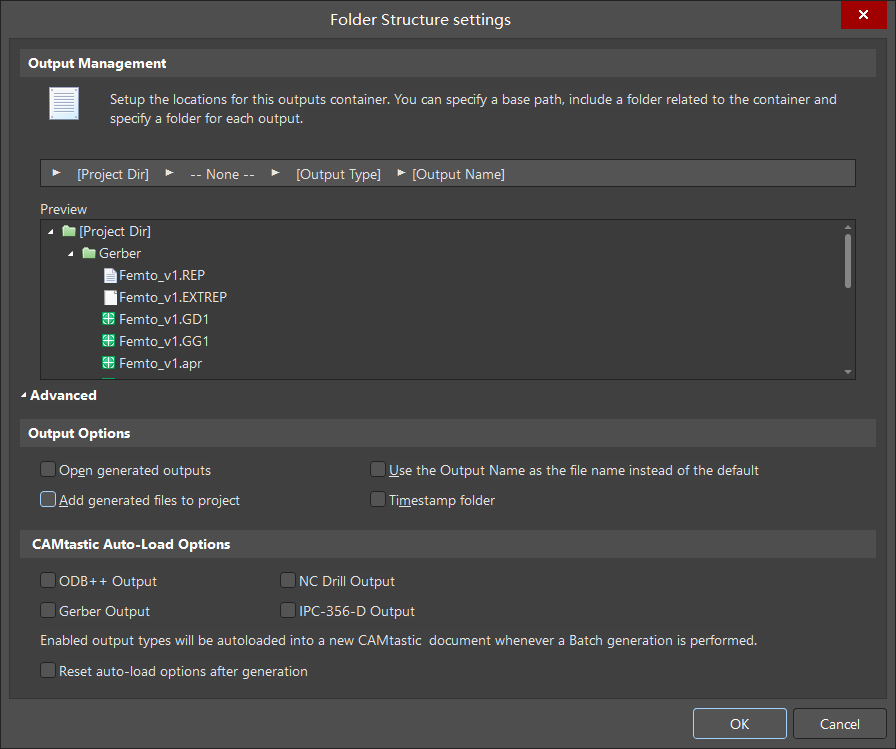Toggle Add generated files to project

coord(48,499)
